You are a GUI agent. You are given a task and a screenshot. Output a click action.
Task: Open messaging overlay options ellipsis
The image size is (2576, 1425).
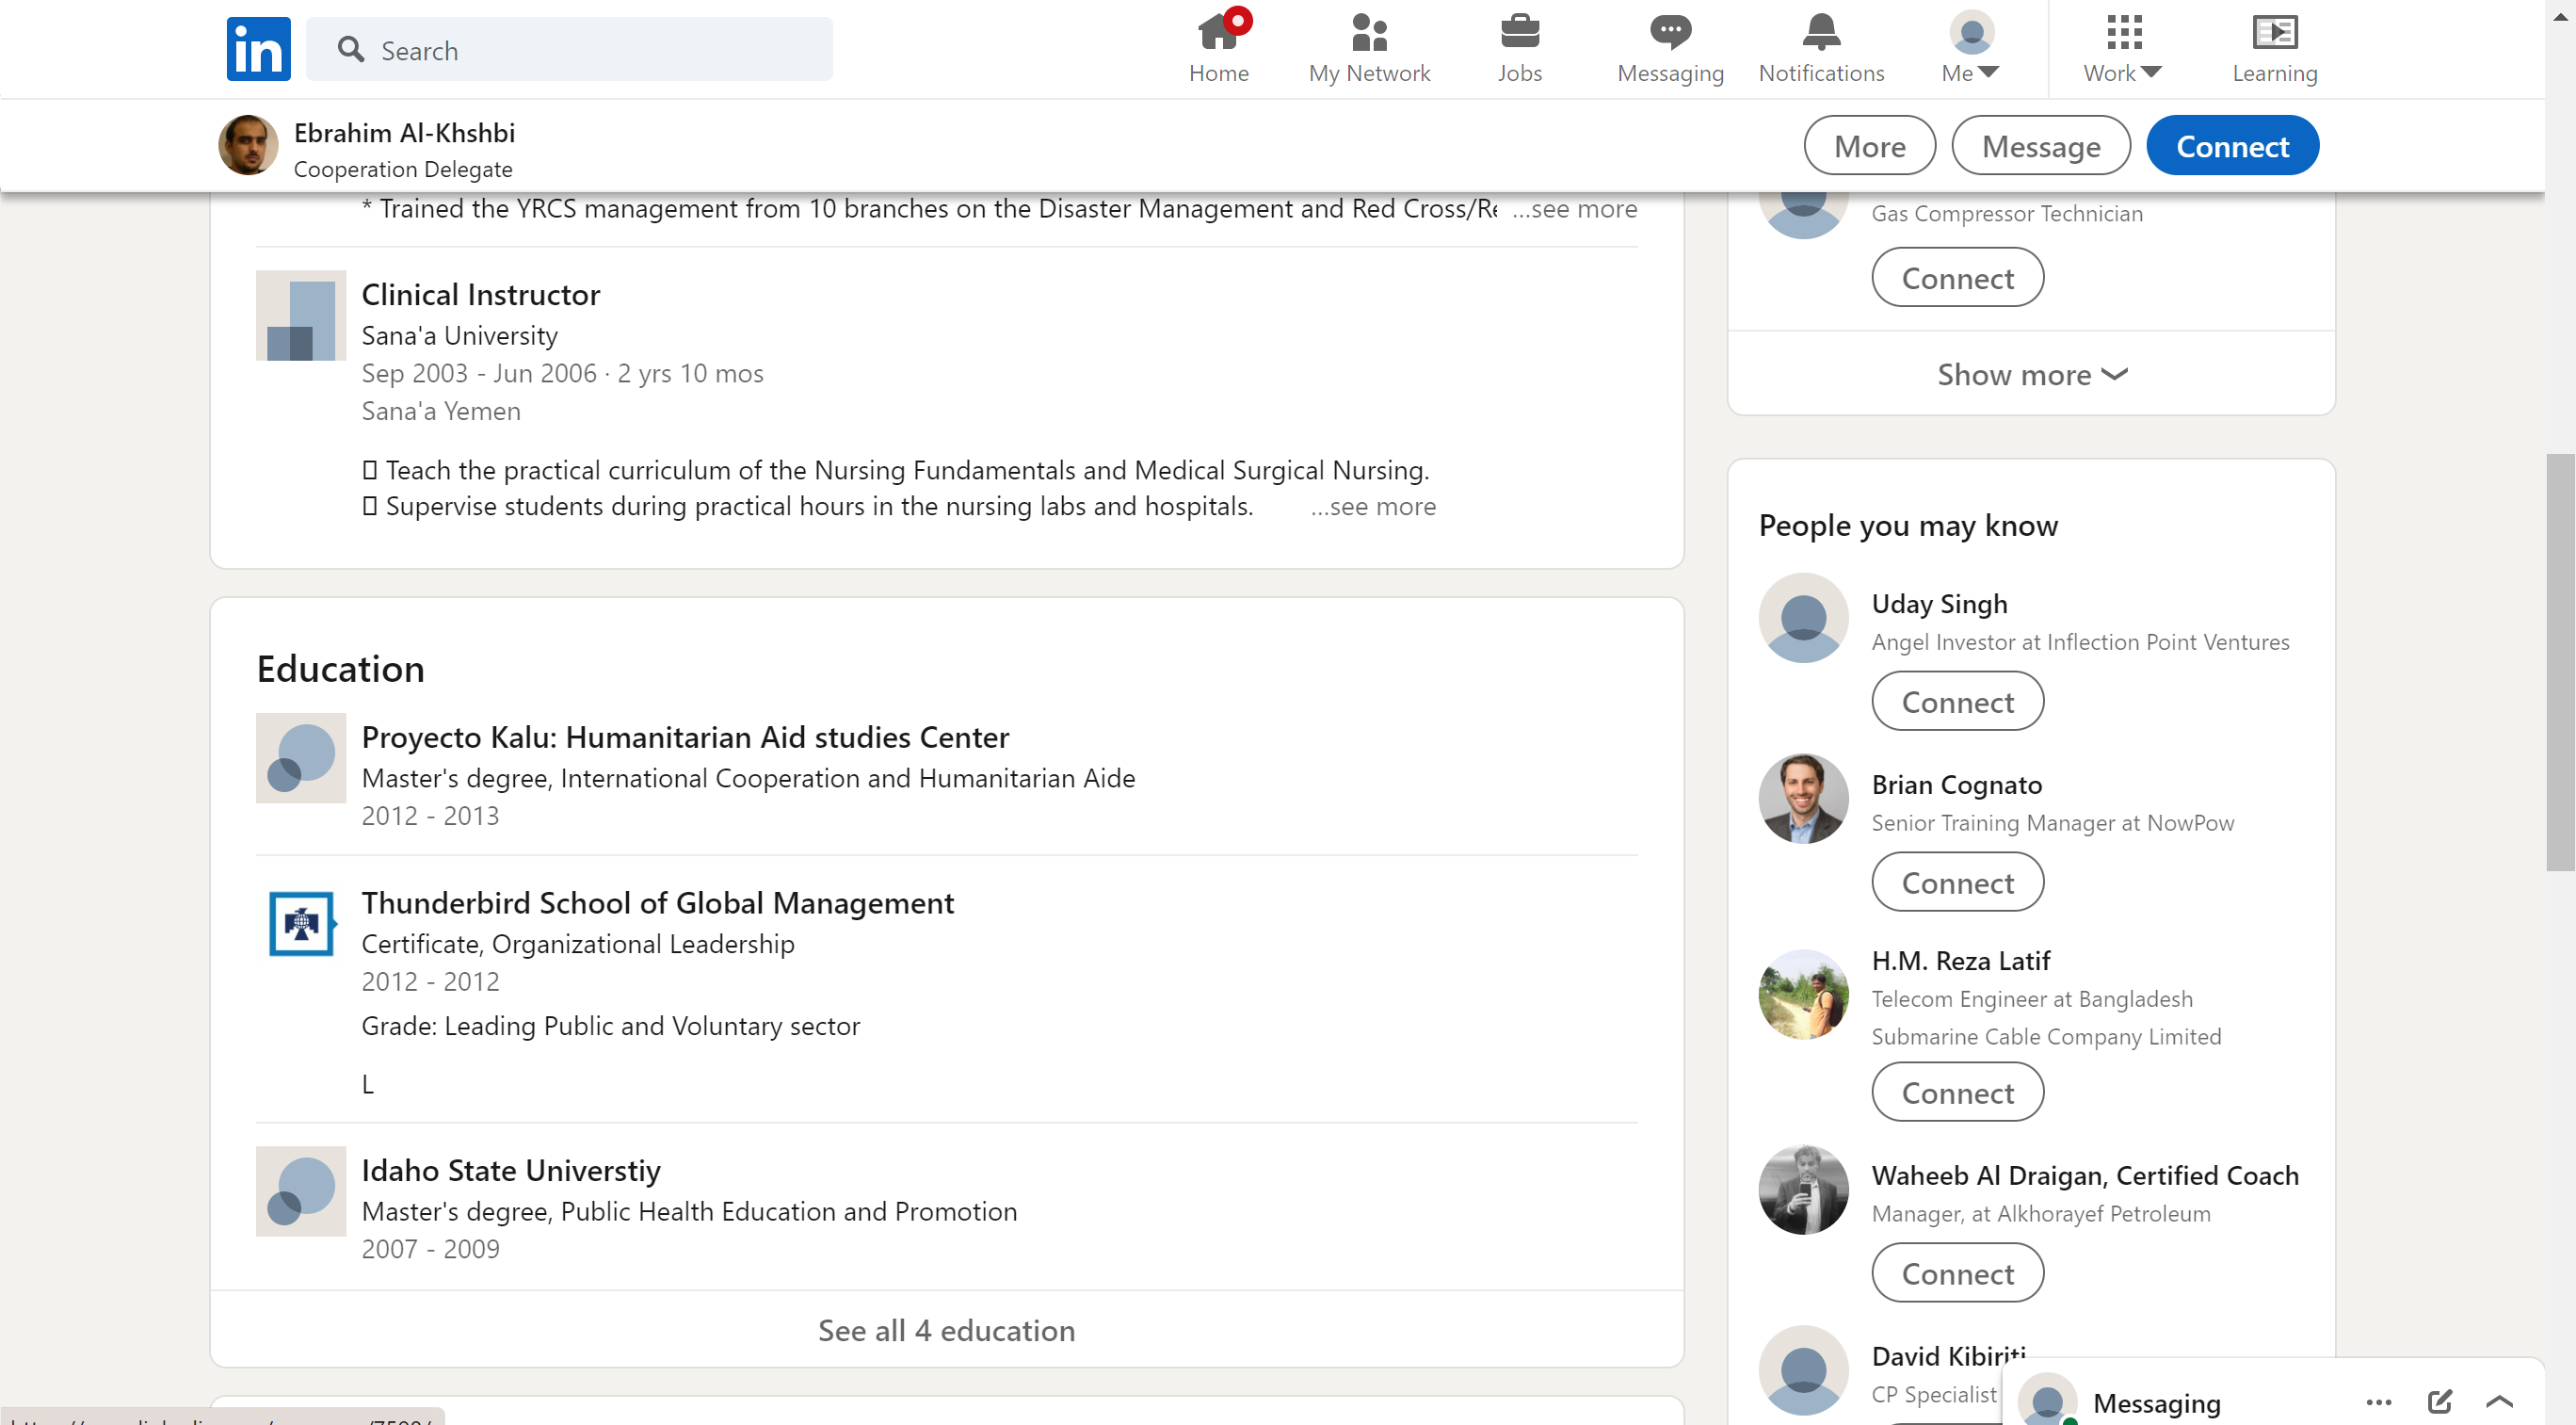click(2379, 1401)
